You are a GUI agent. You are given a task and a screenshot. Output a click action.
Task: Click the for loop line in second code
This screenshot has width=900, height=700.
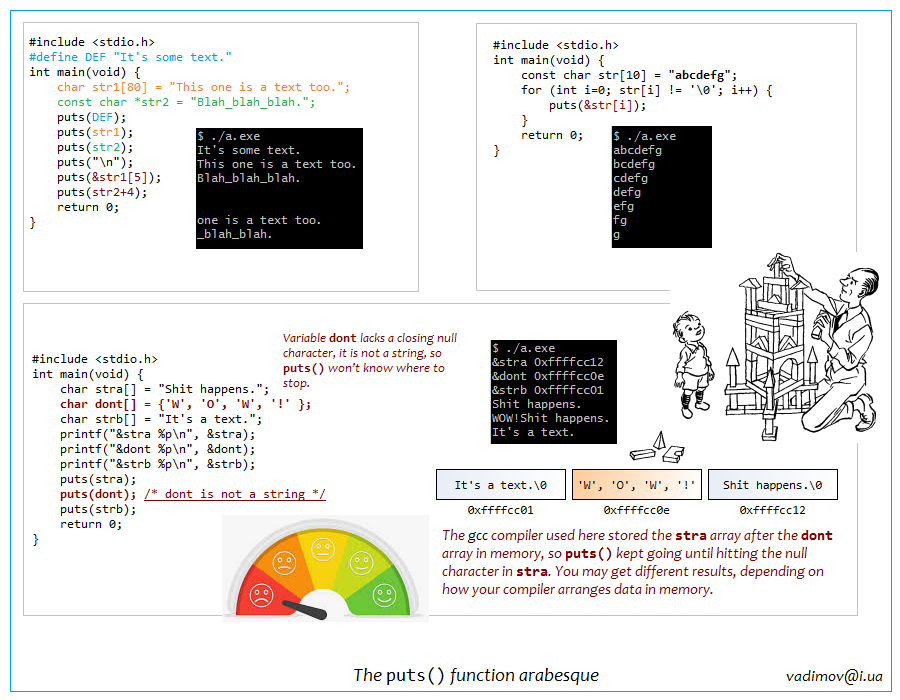click(x=647, y=90)
